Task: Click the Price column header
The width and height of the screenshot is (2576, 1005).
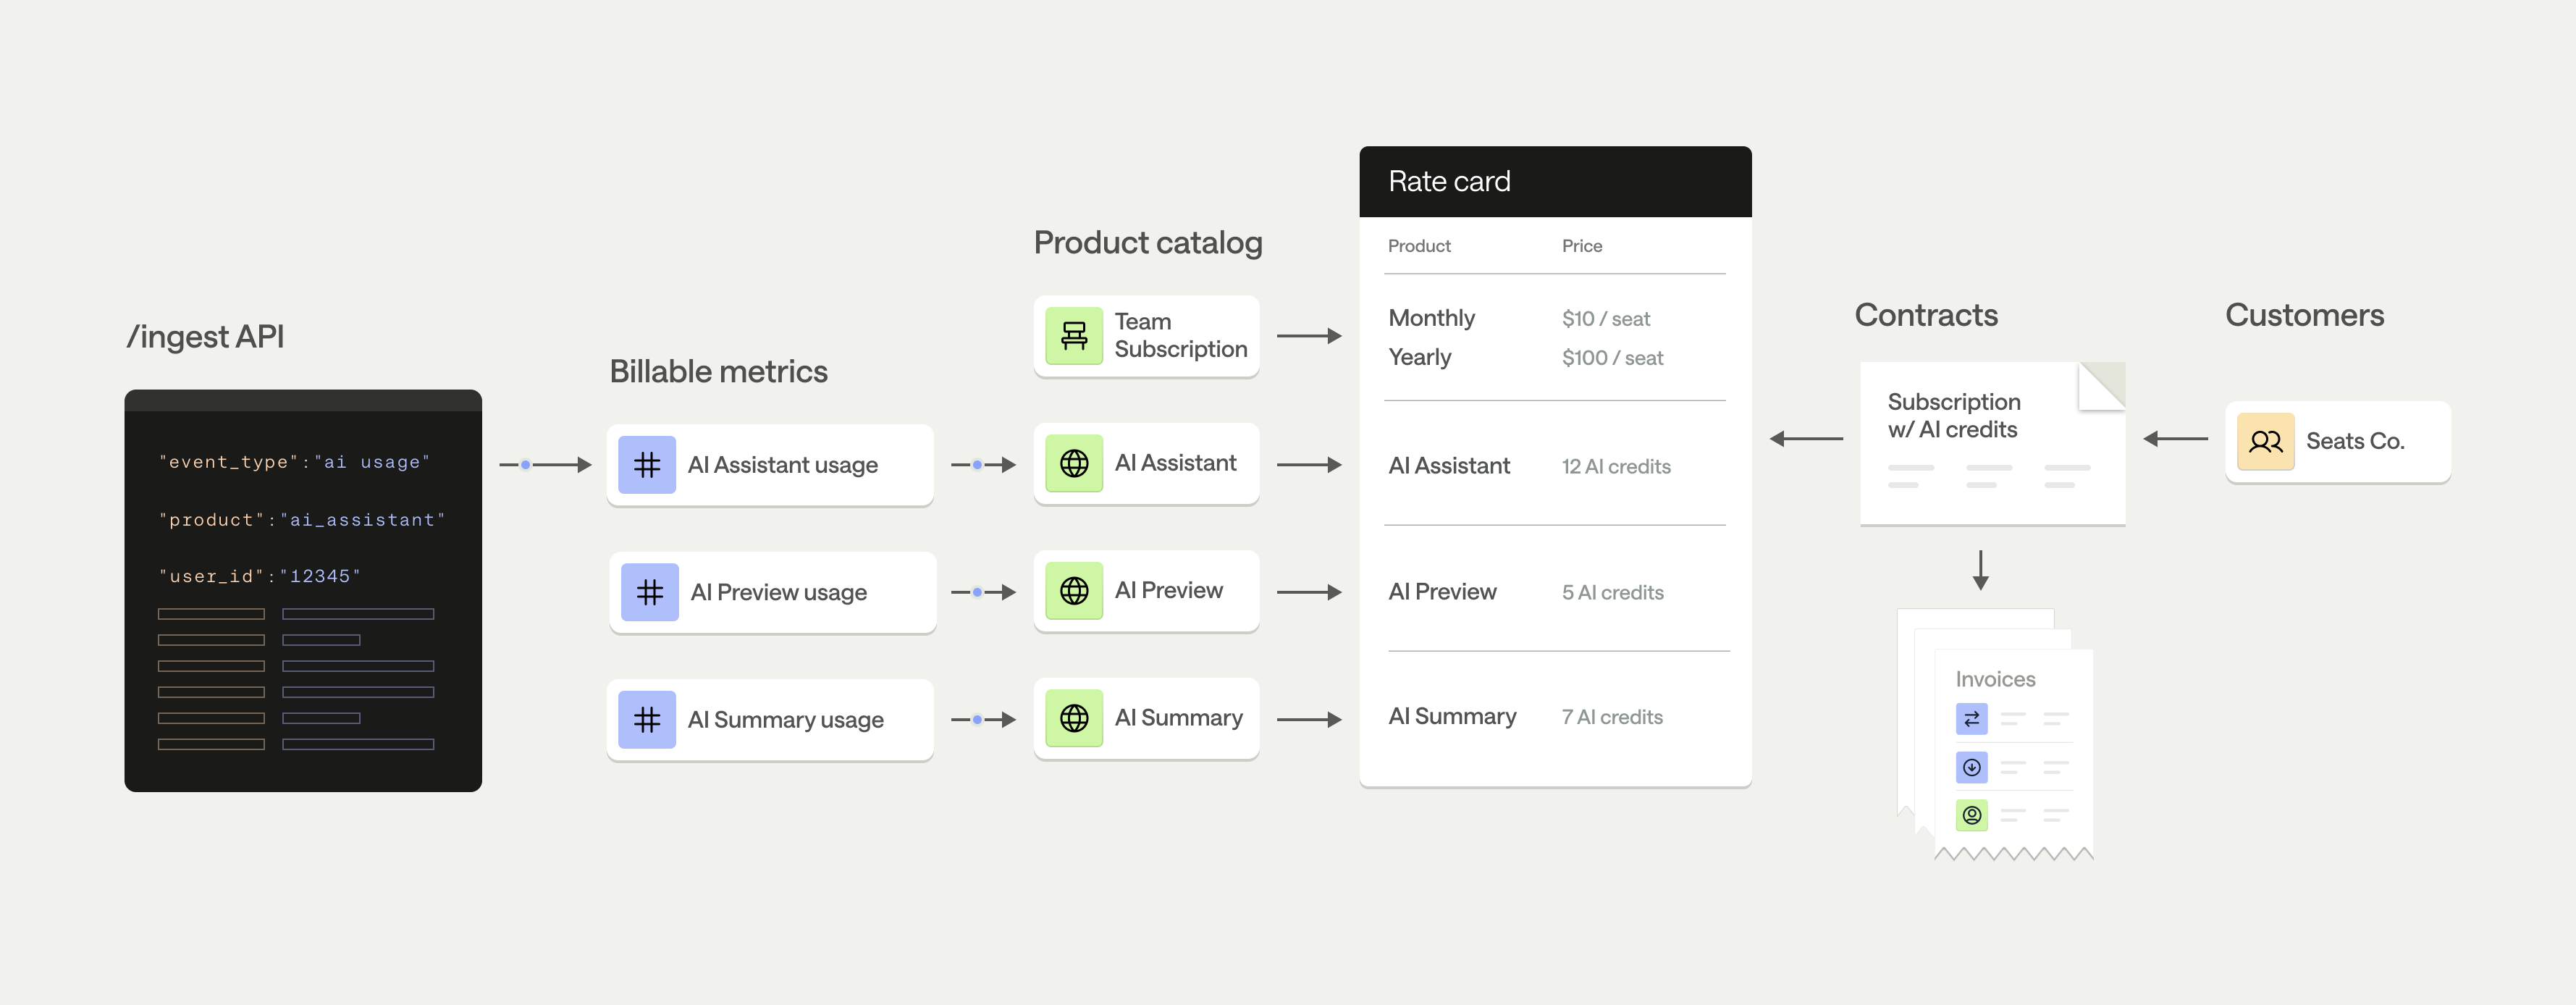Action: coord(1581,246)
